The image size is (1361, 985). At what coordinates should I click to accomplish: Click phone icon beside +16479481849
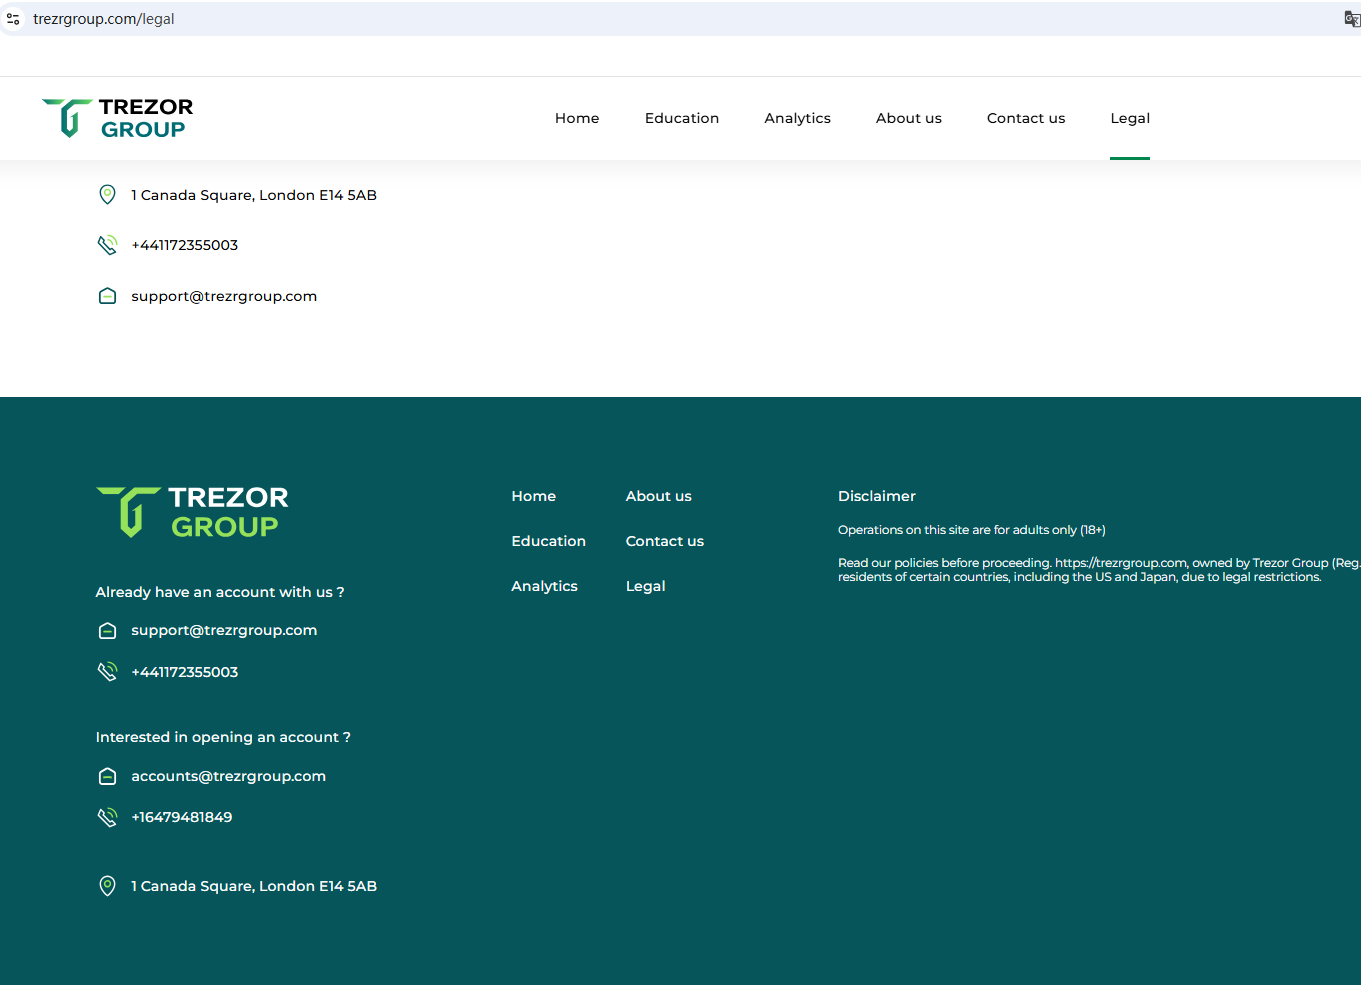point(107,817)
